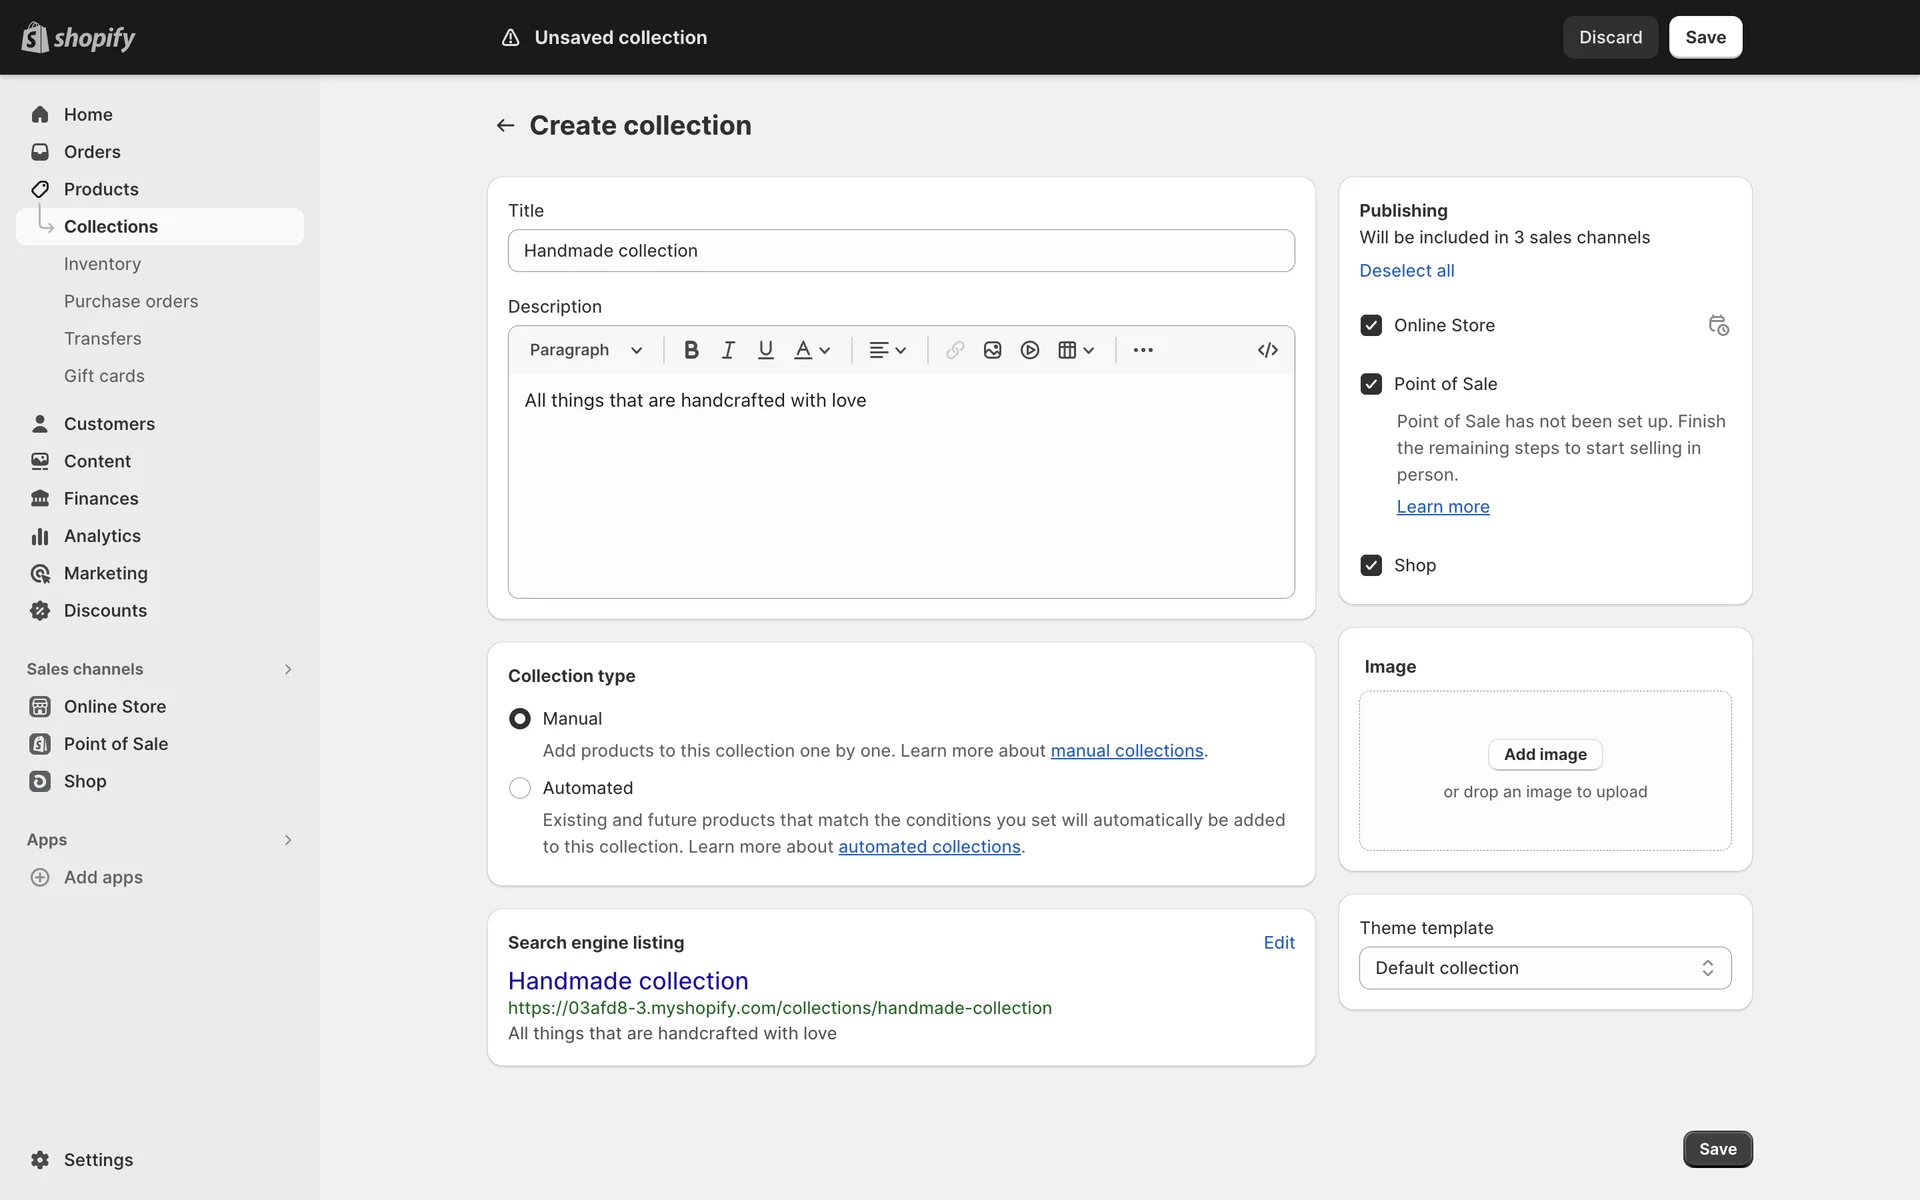Insert an image into the description
The height and width of the screenshot is (1200, 1920).
[x=992, y=350]
